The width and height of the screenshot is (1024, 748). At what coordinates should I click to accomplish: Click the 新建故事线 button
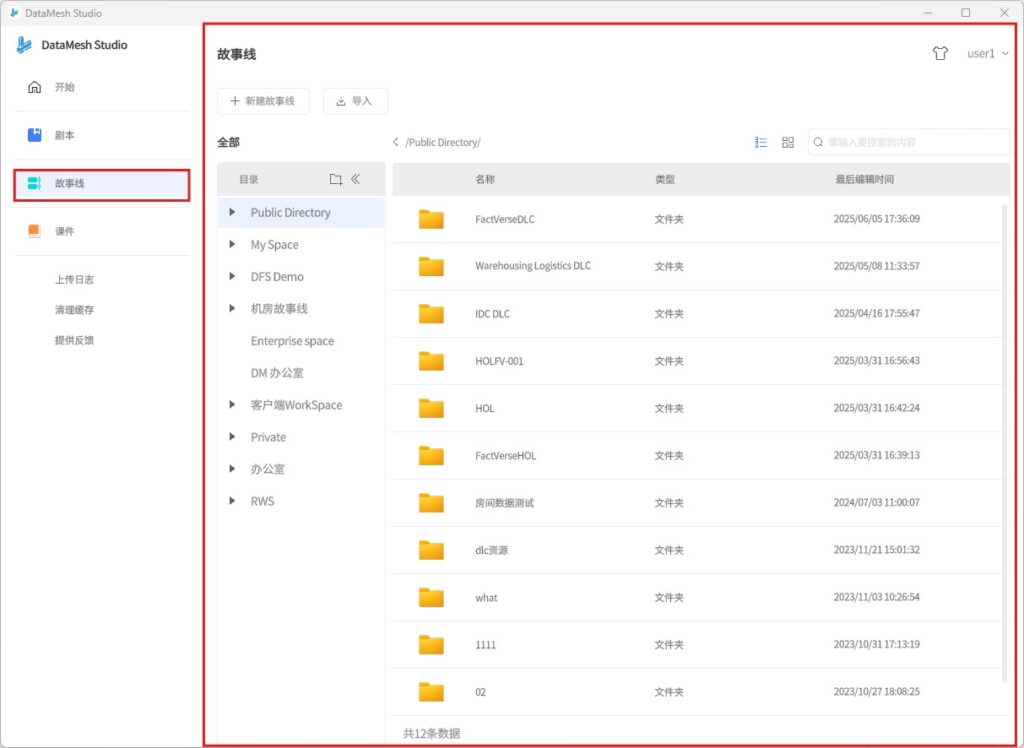(263, 101)
